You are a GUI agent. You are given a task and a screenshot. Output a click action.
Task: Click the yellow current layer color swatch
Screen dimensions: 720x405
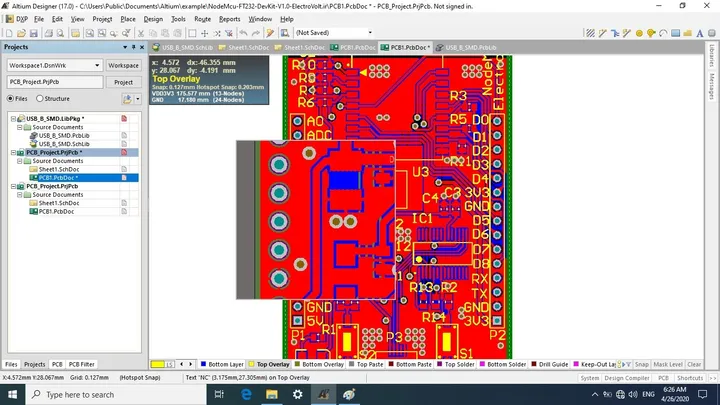158,364
